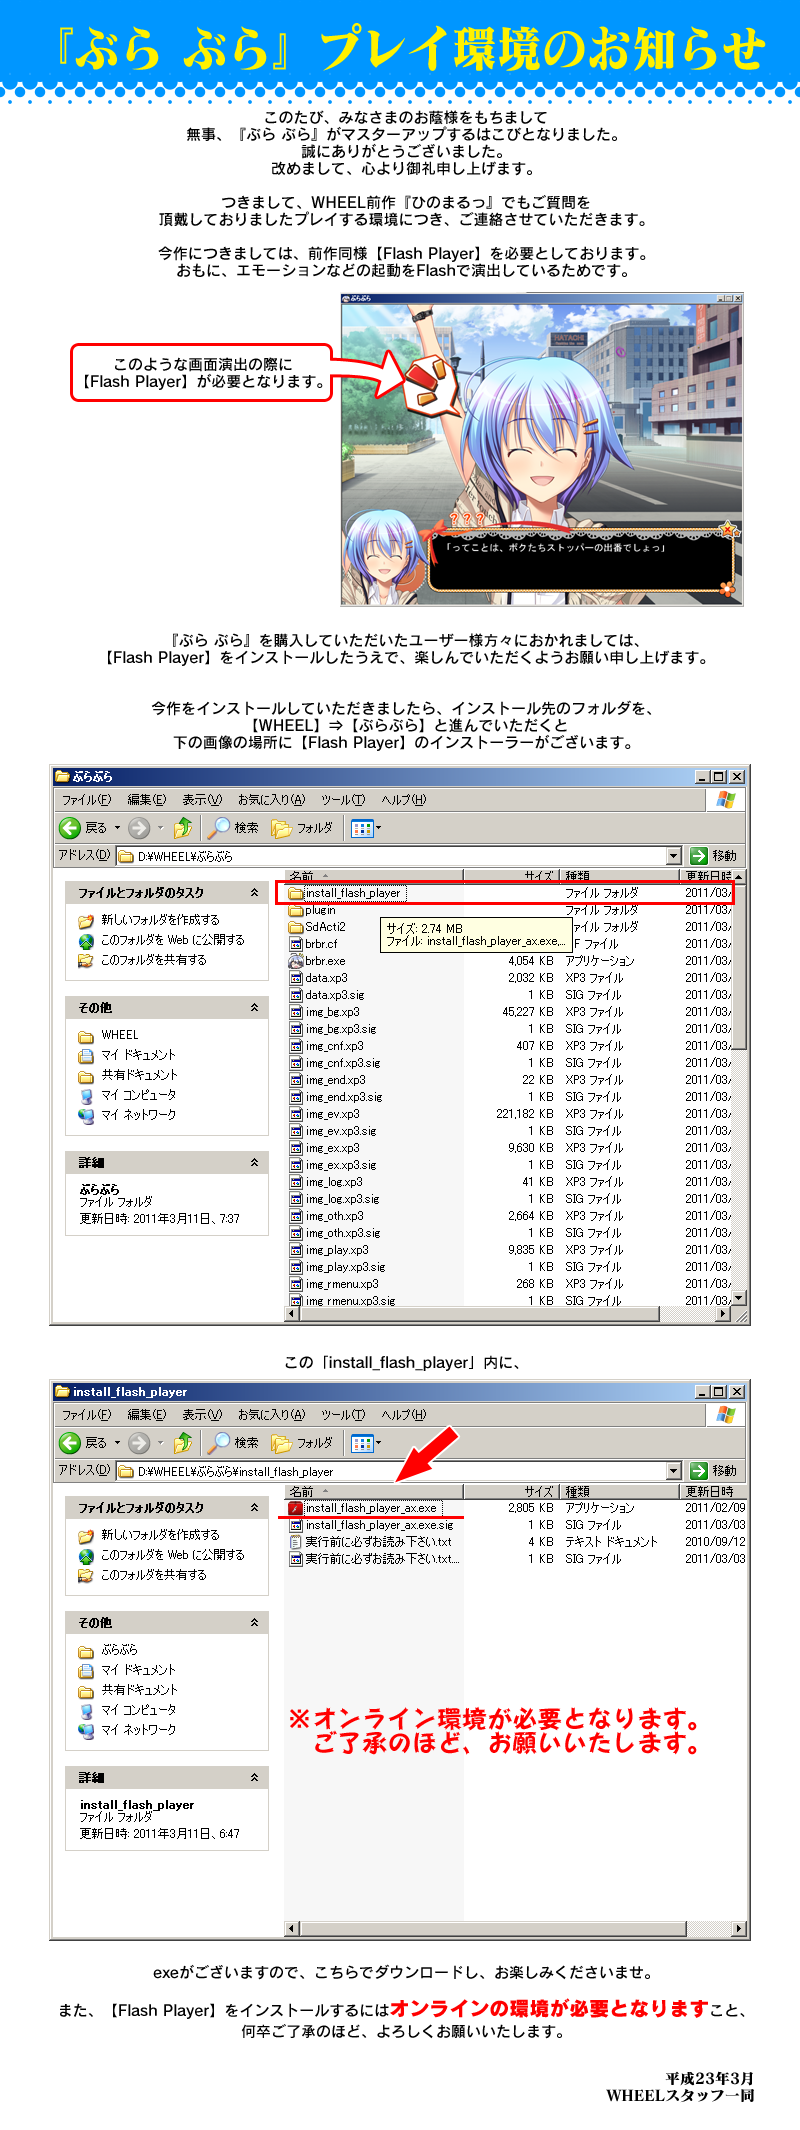Open お気に入り menu in ぶらぶら window

tap(271, 799)
